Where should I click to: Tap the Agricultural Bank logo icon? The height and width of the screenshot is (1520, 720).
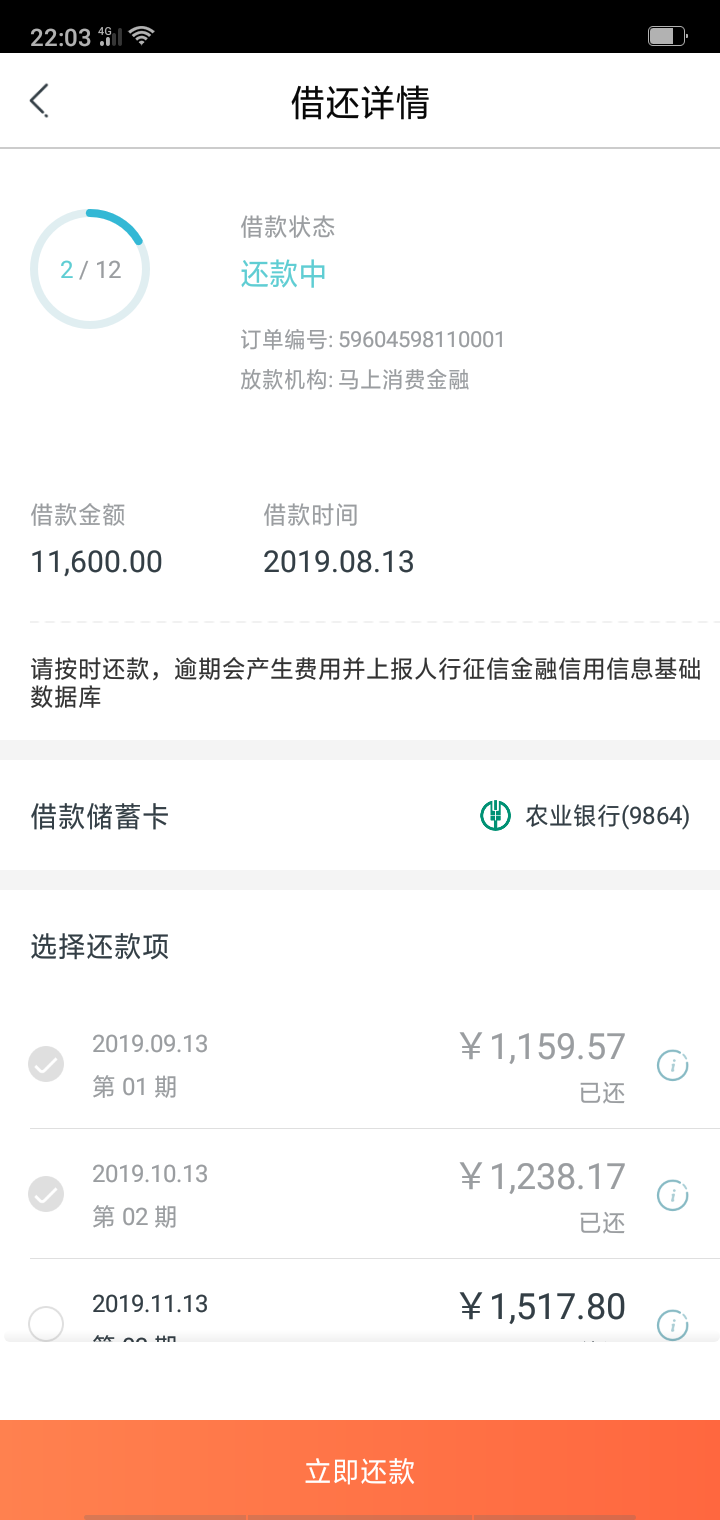pyautogui.click(x=496, y=816)
